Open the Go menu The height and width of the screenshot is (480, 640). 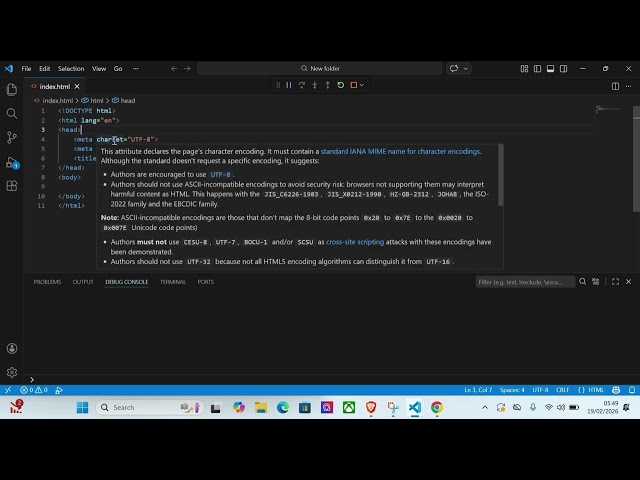118,69
